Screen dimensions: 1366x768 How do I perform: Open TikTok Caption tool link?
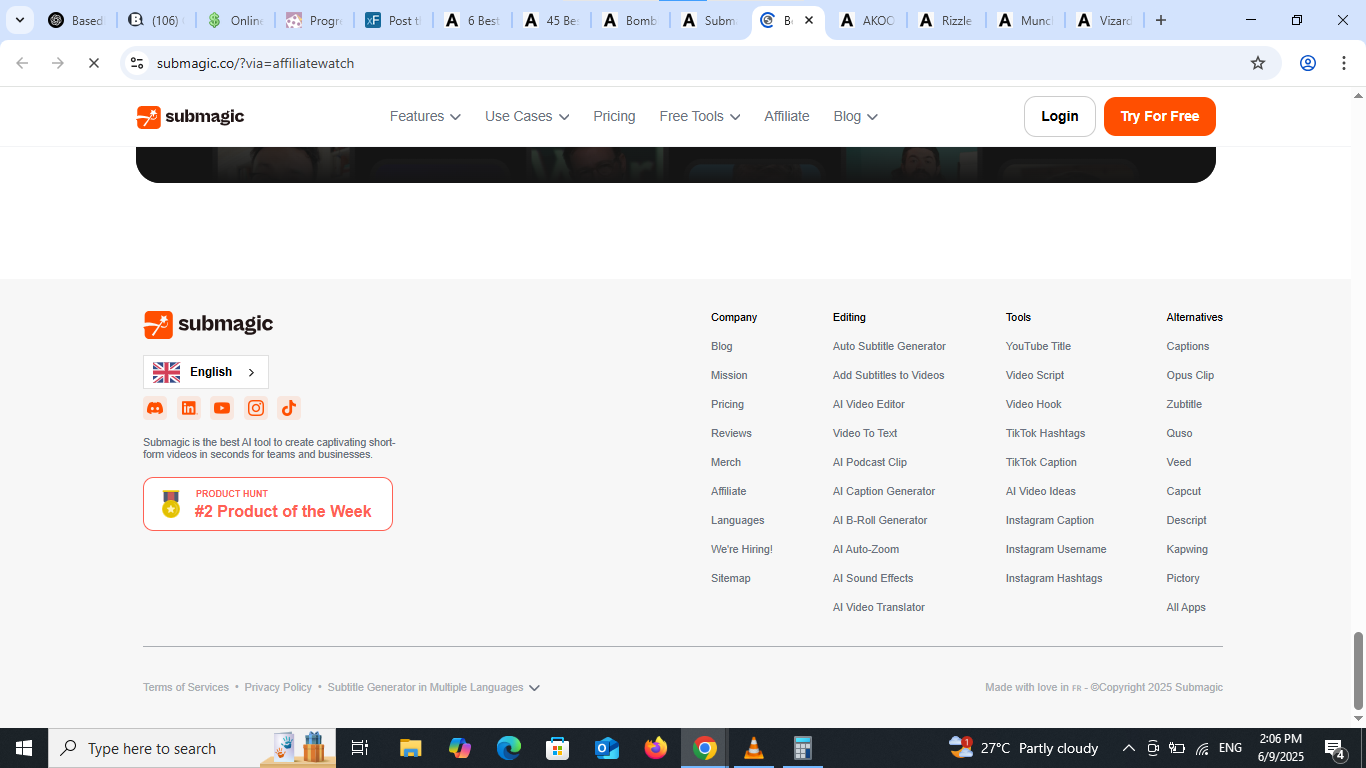click(x=1041, y=462)
